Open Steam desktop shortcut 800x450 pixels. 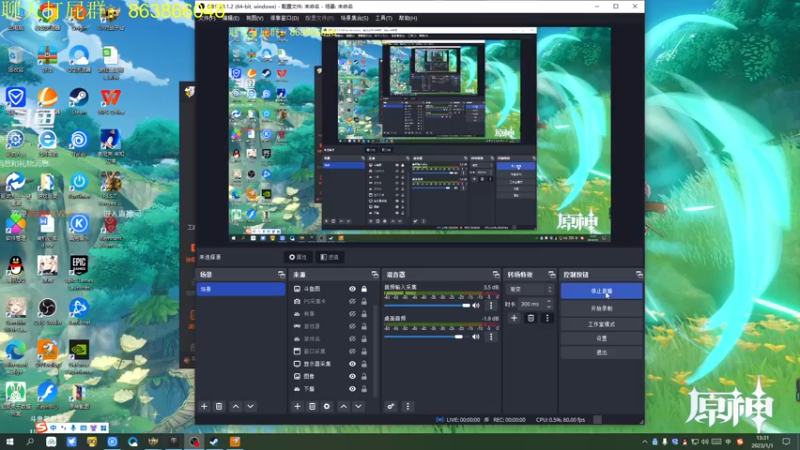79,101
